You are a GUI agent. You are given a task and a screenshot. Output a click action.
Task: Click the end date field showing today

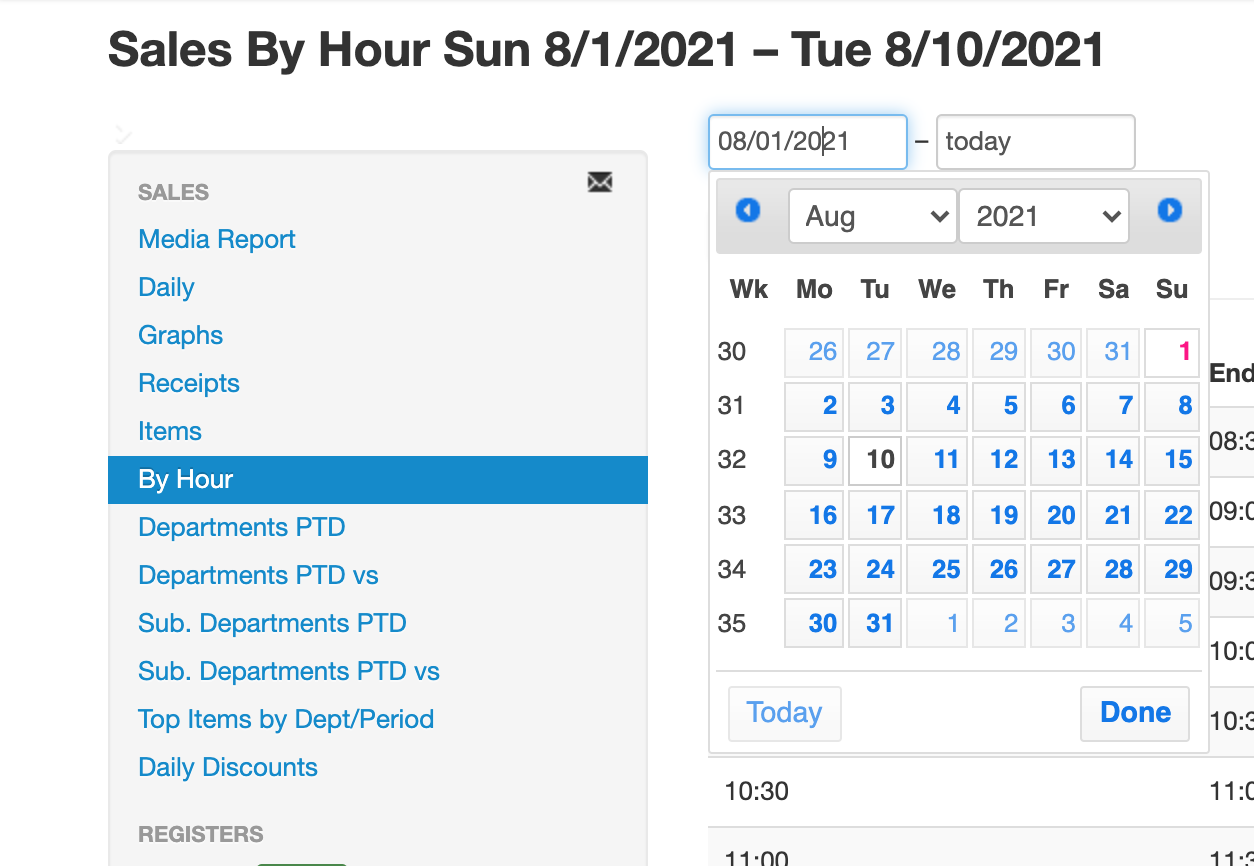point(1034,142)
